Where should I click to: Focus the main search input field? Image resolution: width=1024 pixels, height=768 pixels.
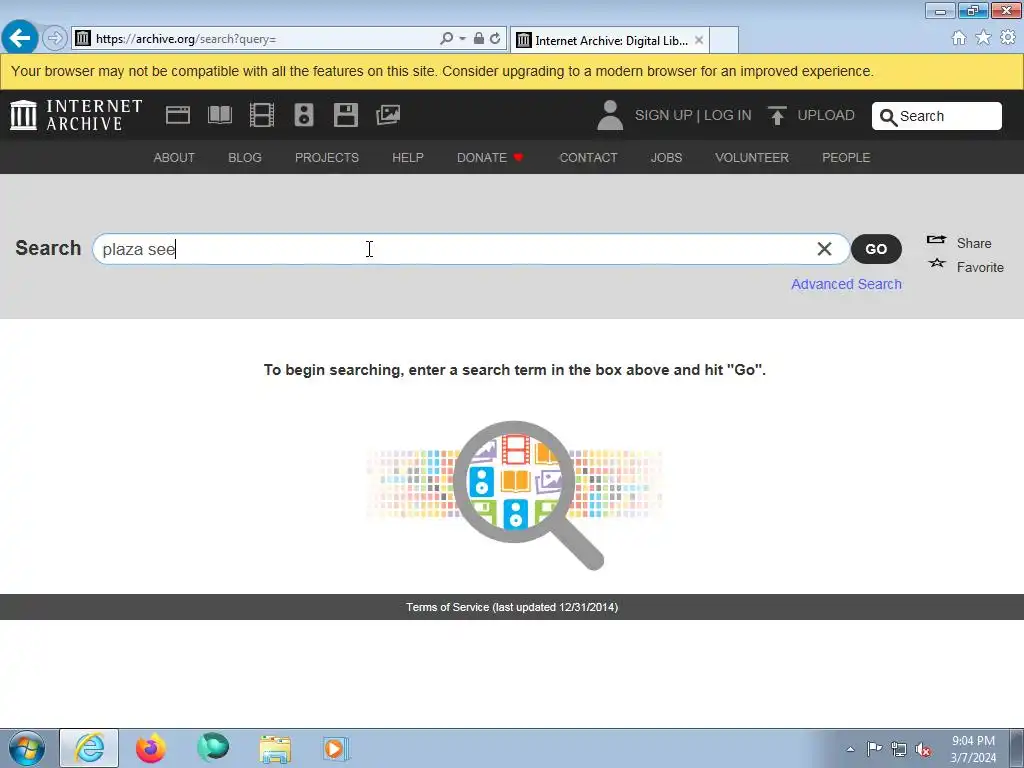tap(470, 249)
